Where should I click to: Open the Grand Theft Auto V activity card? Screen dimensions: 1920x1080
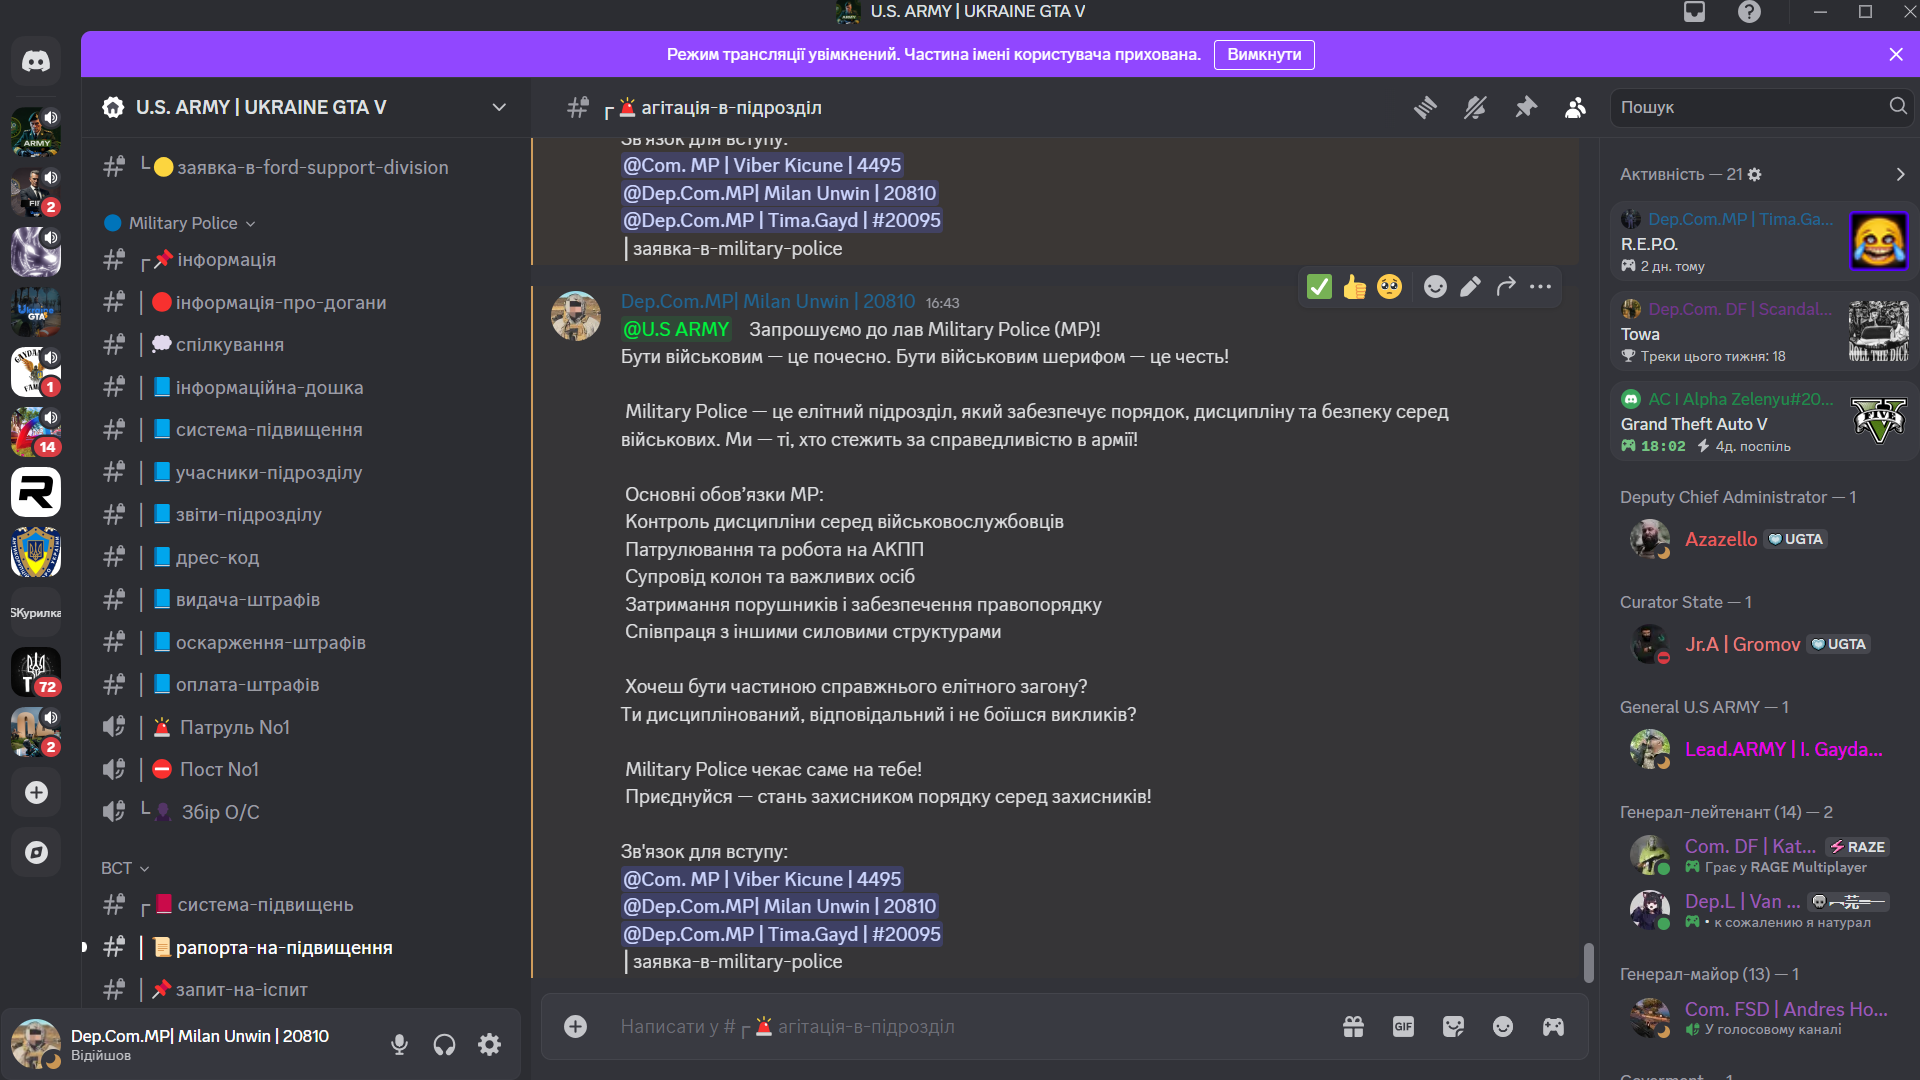1764,421
